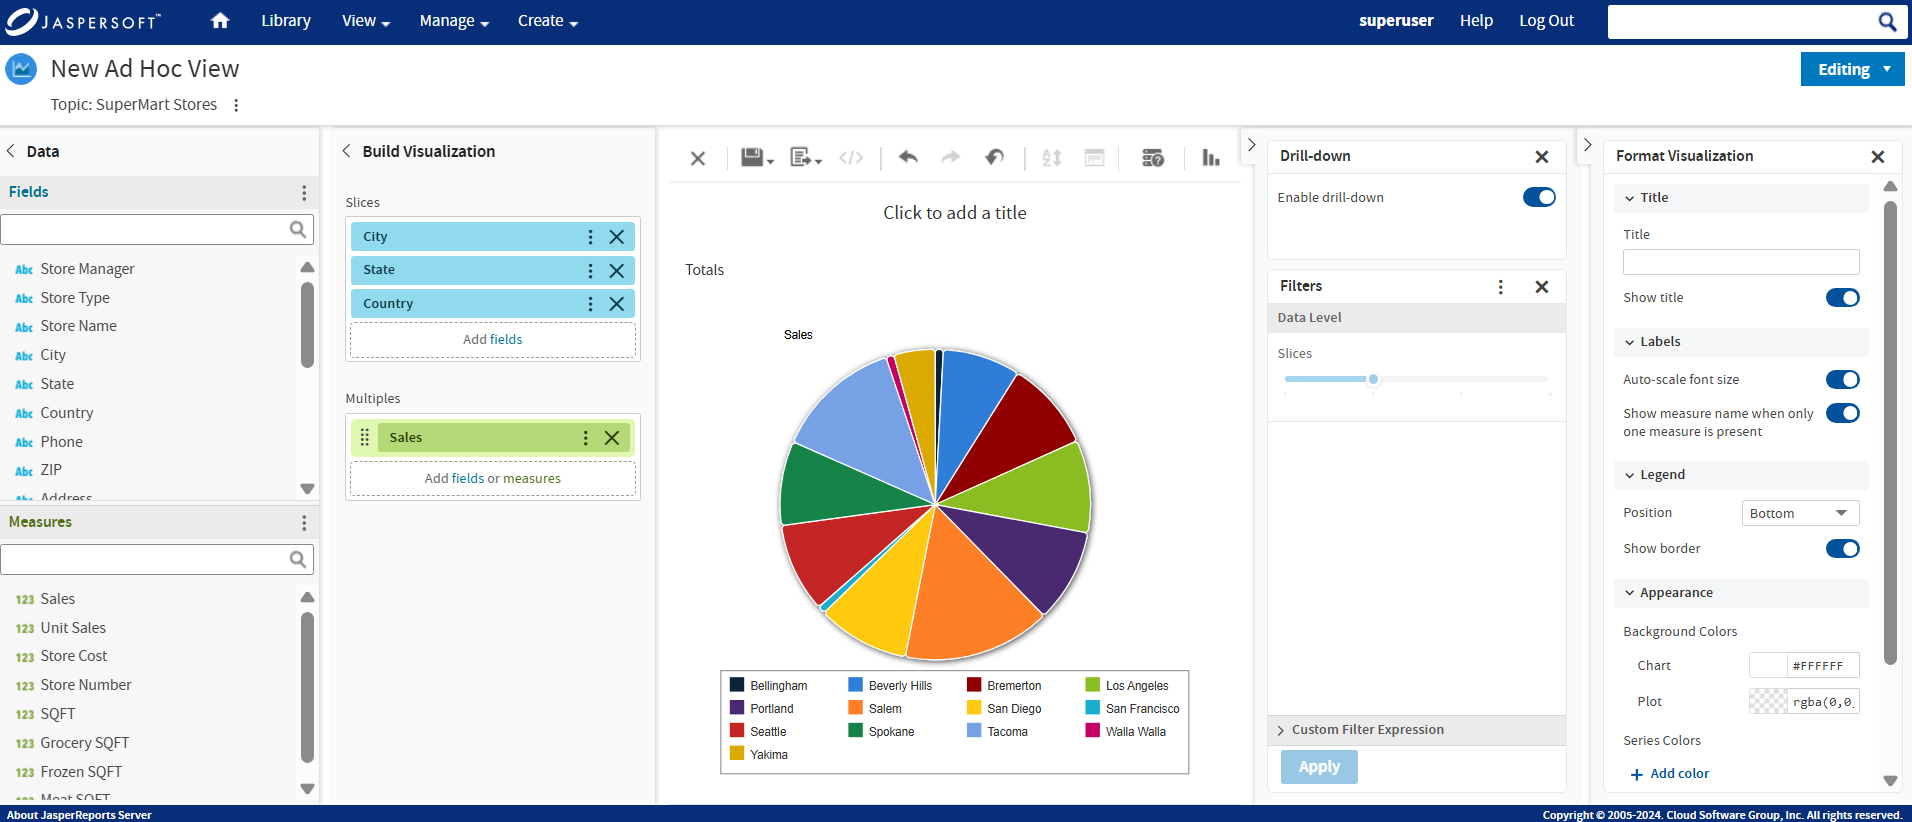The height and width of the screenshot is (822, 1912).
Task: Redo the last action
Action: [950, 157]
